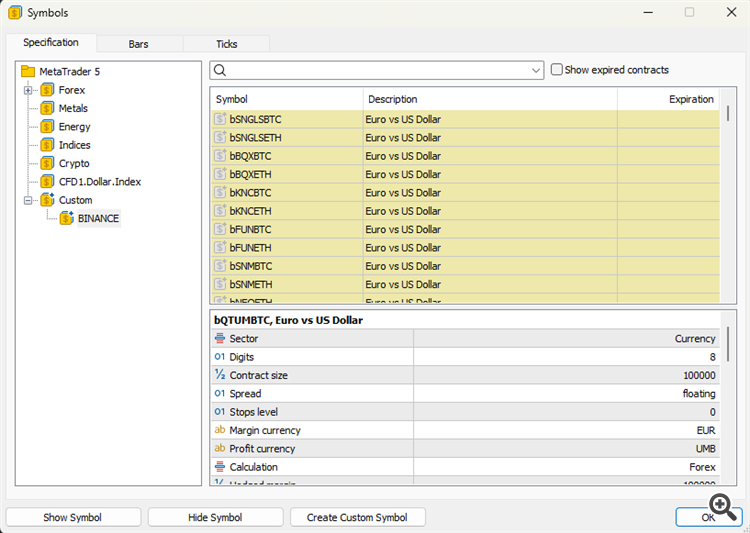Click the Description column header
Image resolution: width=750 pixels, height=533 pixels.
(490, 99)
